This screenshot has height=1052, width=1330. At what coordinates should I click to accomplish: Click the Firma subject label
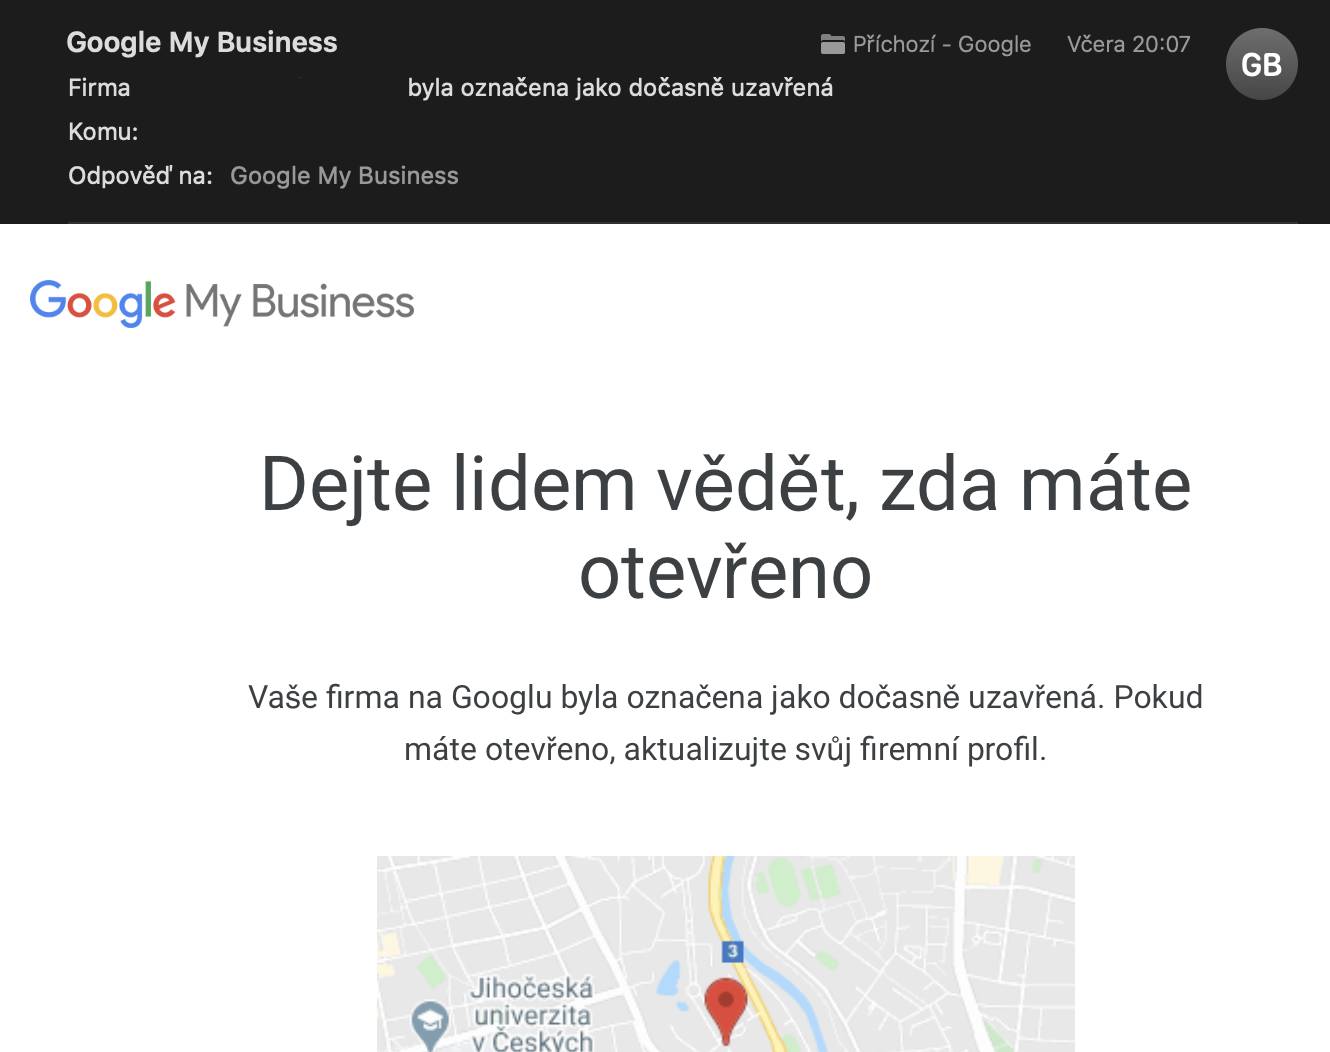99,88
